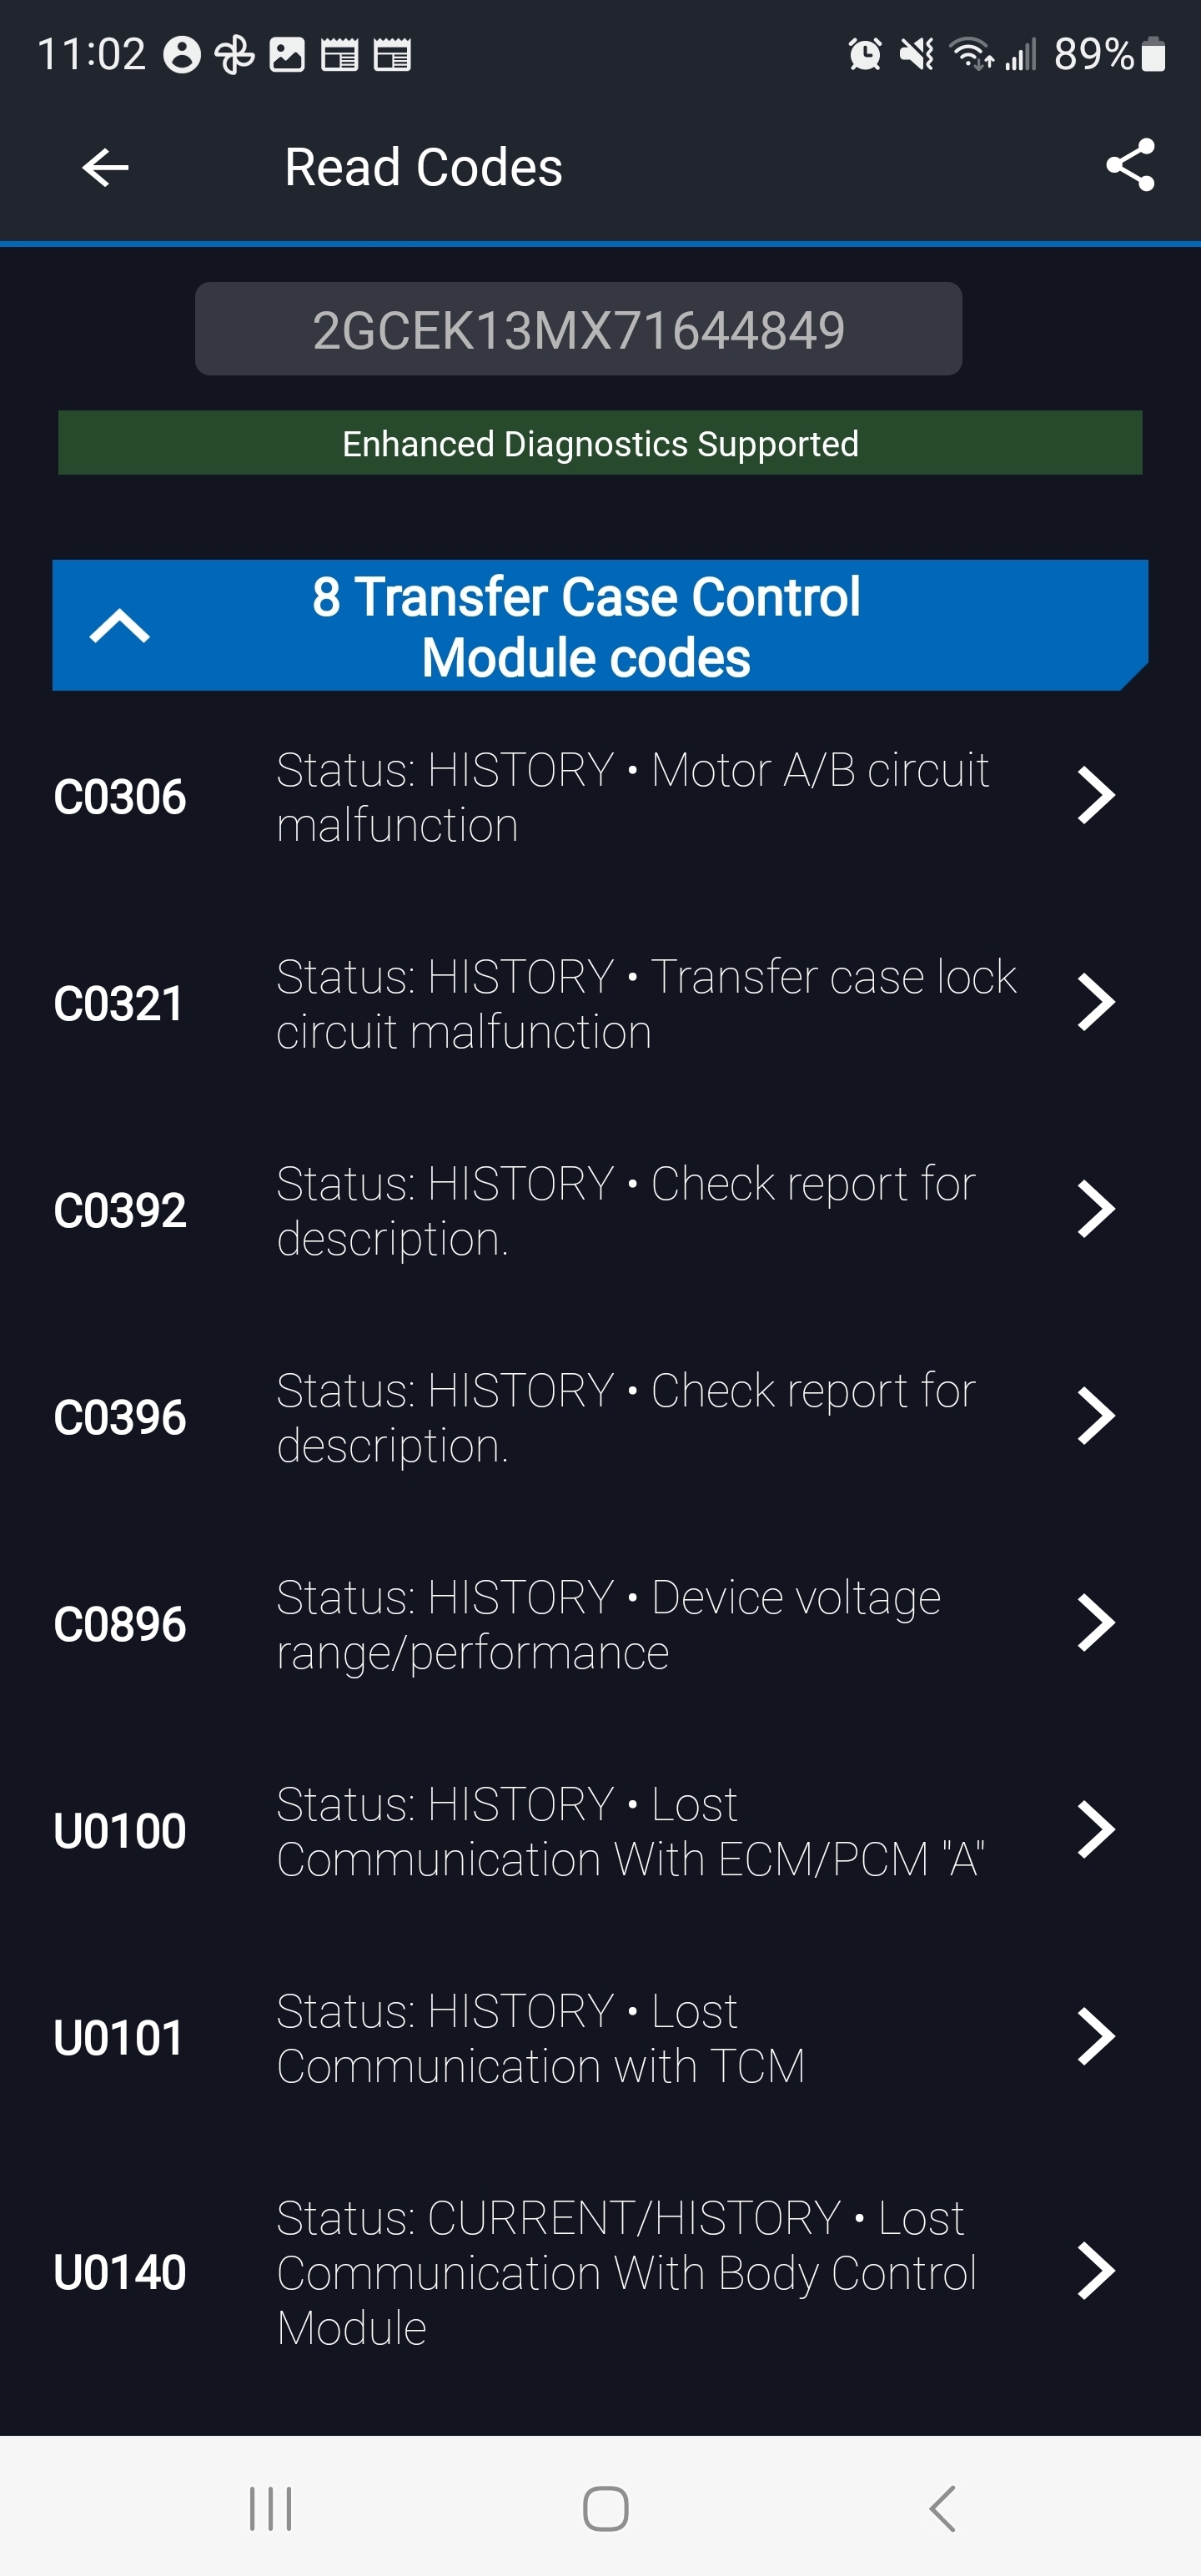Tap the Read Codes title
The height and width of the screenshot is (2576, 1201).
423,167
